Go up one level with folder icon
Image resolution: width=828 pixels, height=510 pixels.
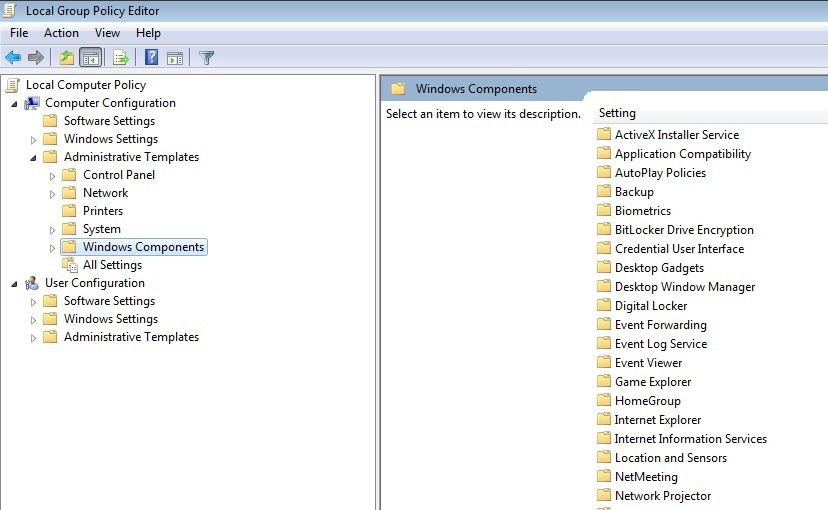point(67,57)
